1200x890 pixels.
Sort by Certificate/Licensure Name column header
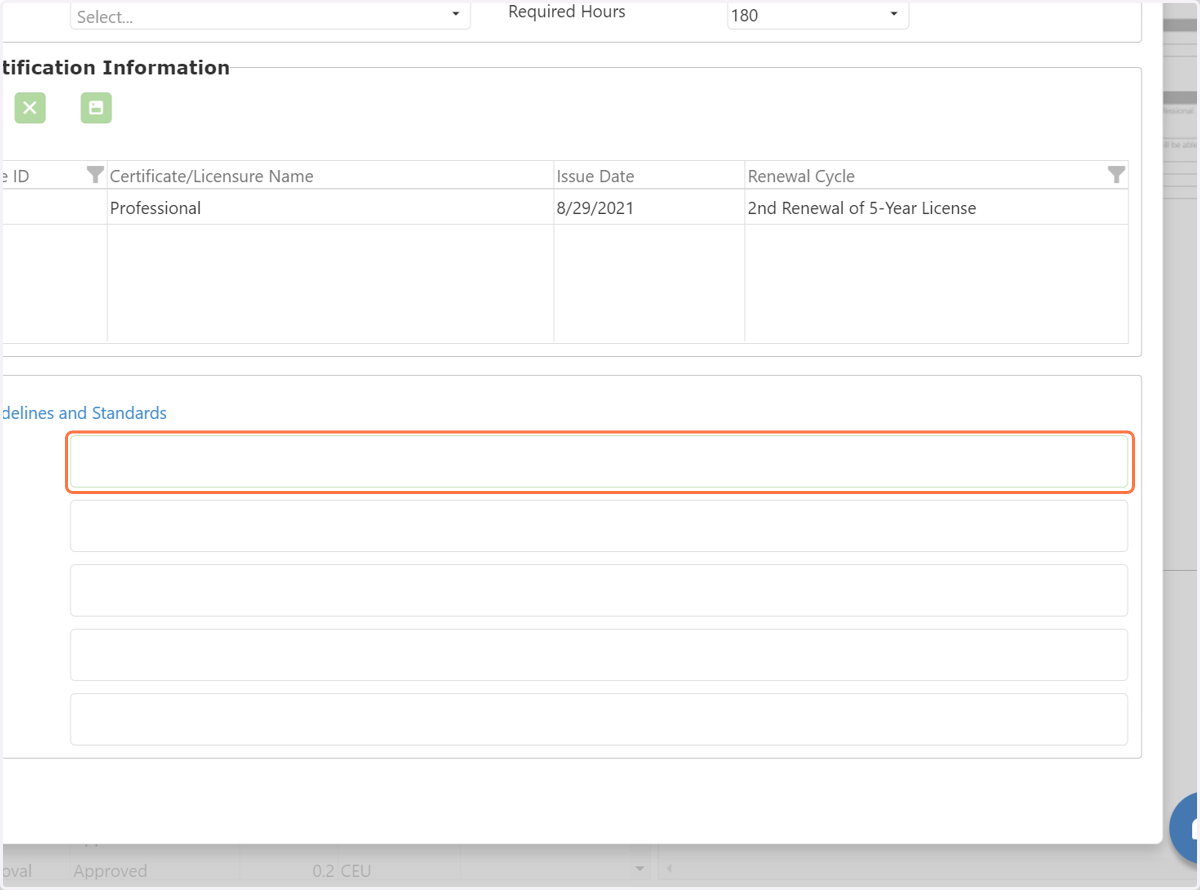tap(211, 176)
